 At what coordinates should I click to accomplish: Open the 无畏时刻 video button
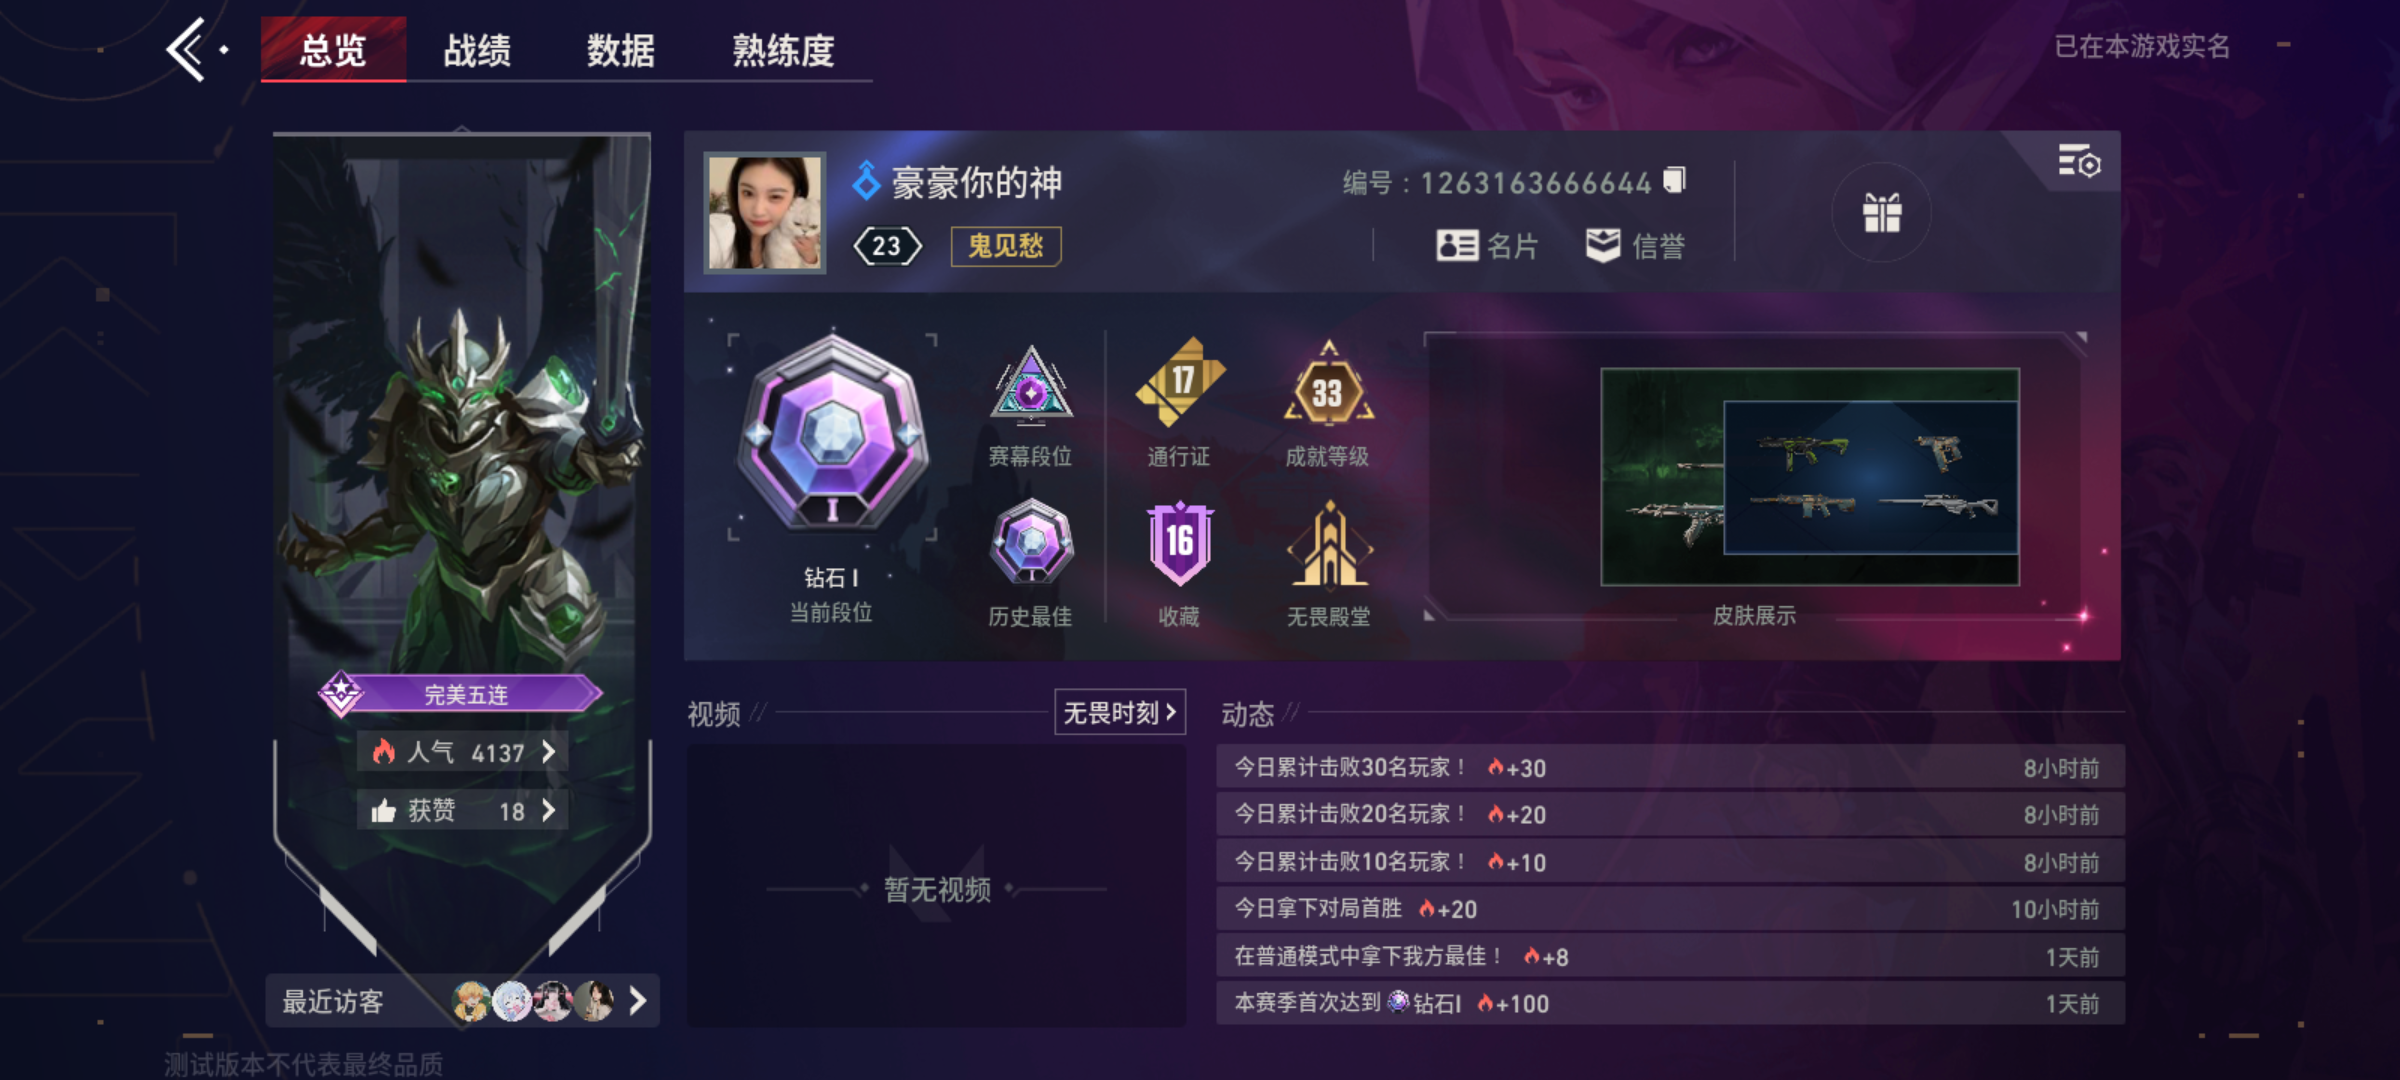pyautogui.click(x=1120, y=712)
